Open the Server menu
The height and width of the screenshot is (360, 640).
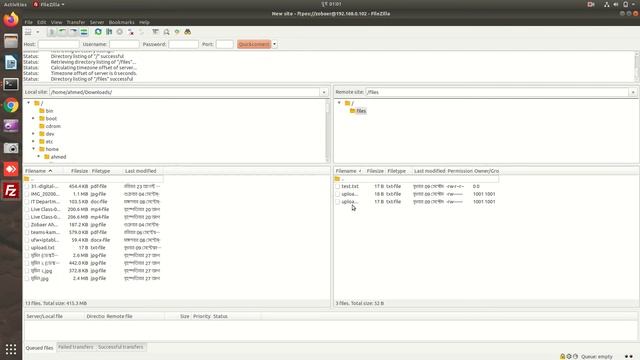(x=97, y=22)
